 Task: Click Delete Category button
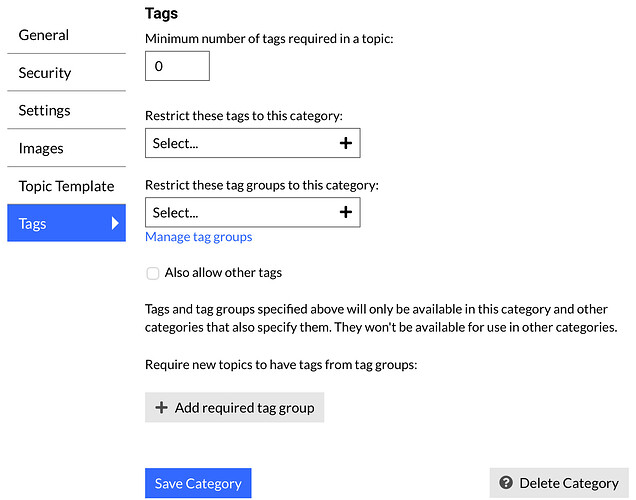559,483
